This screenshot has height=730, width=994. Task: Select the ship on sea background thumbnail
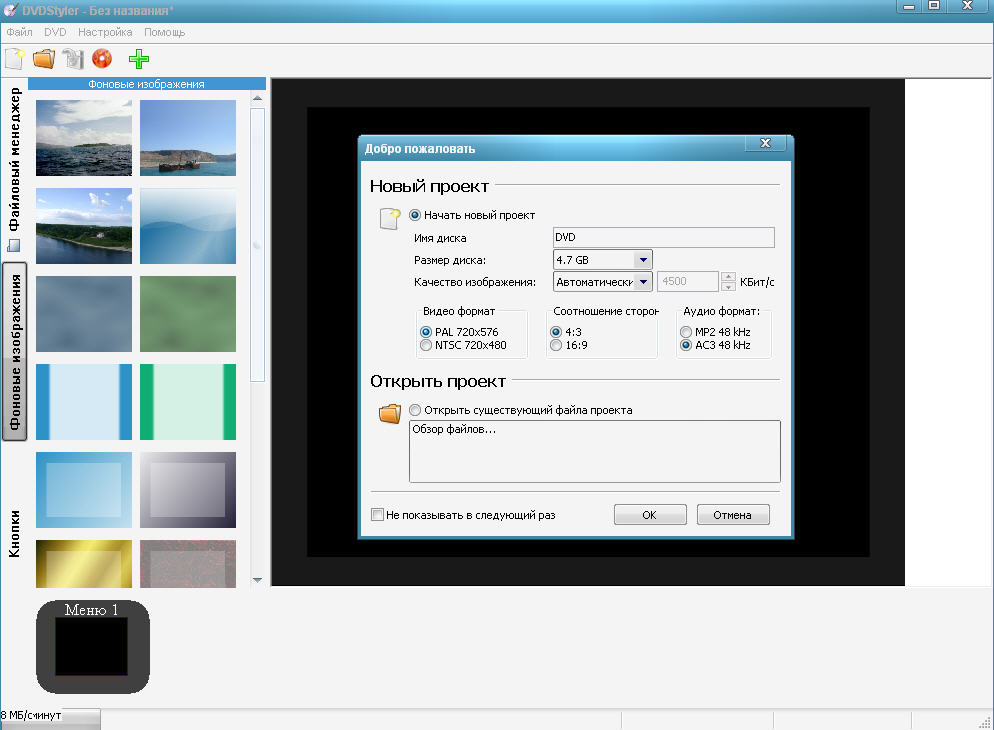(x=188, y=138)
